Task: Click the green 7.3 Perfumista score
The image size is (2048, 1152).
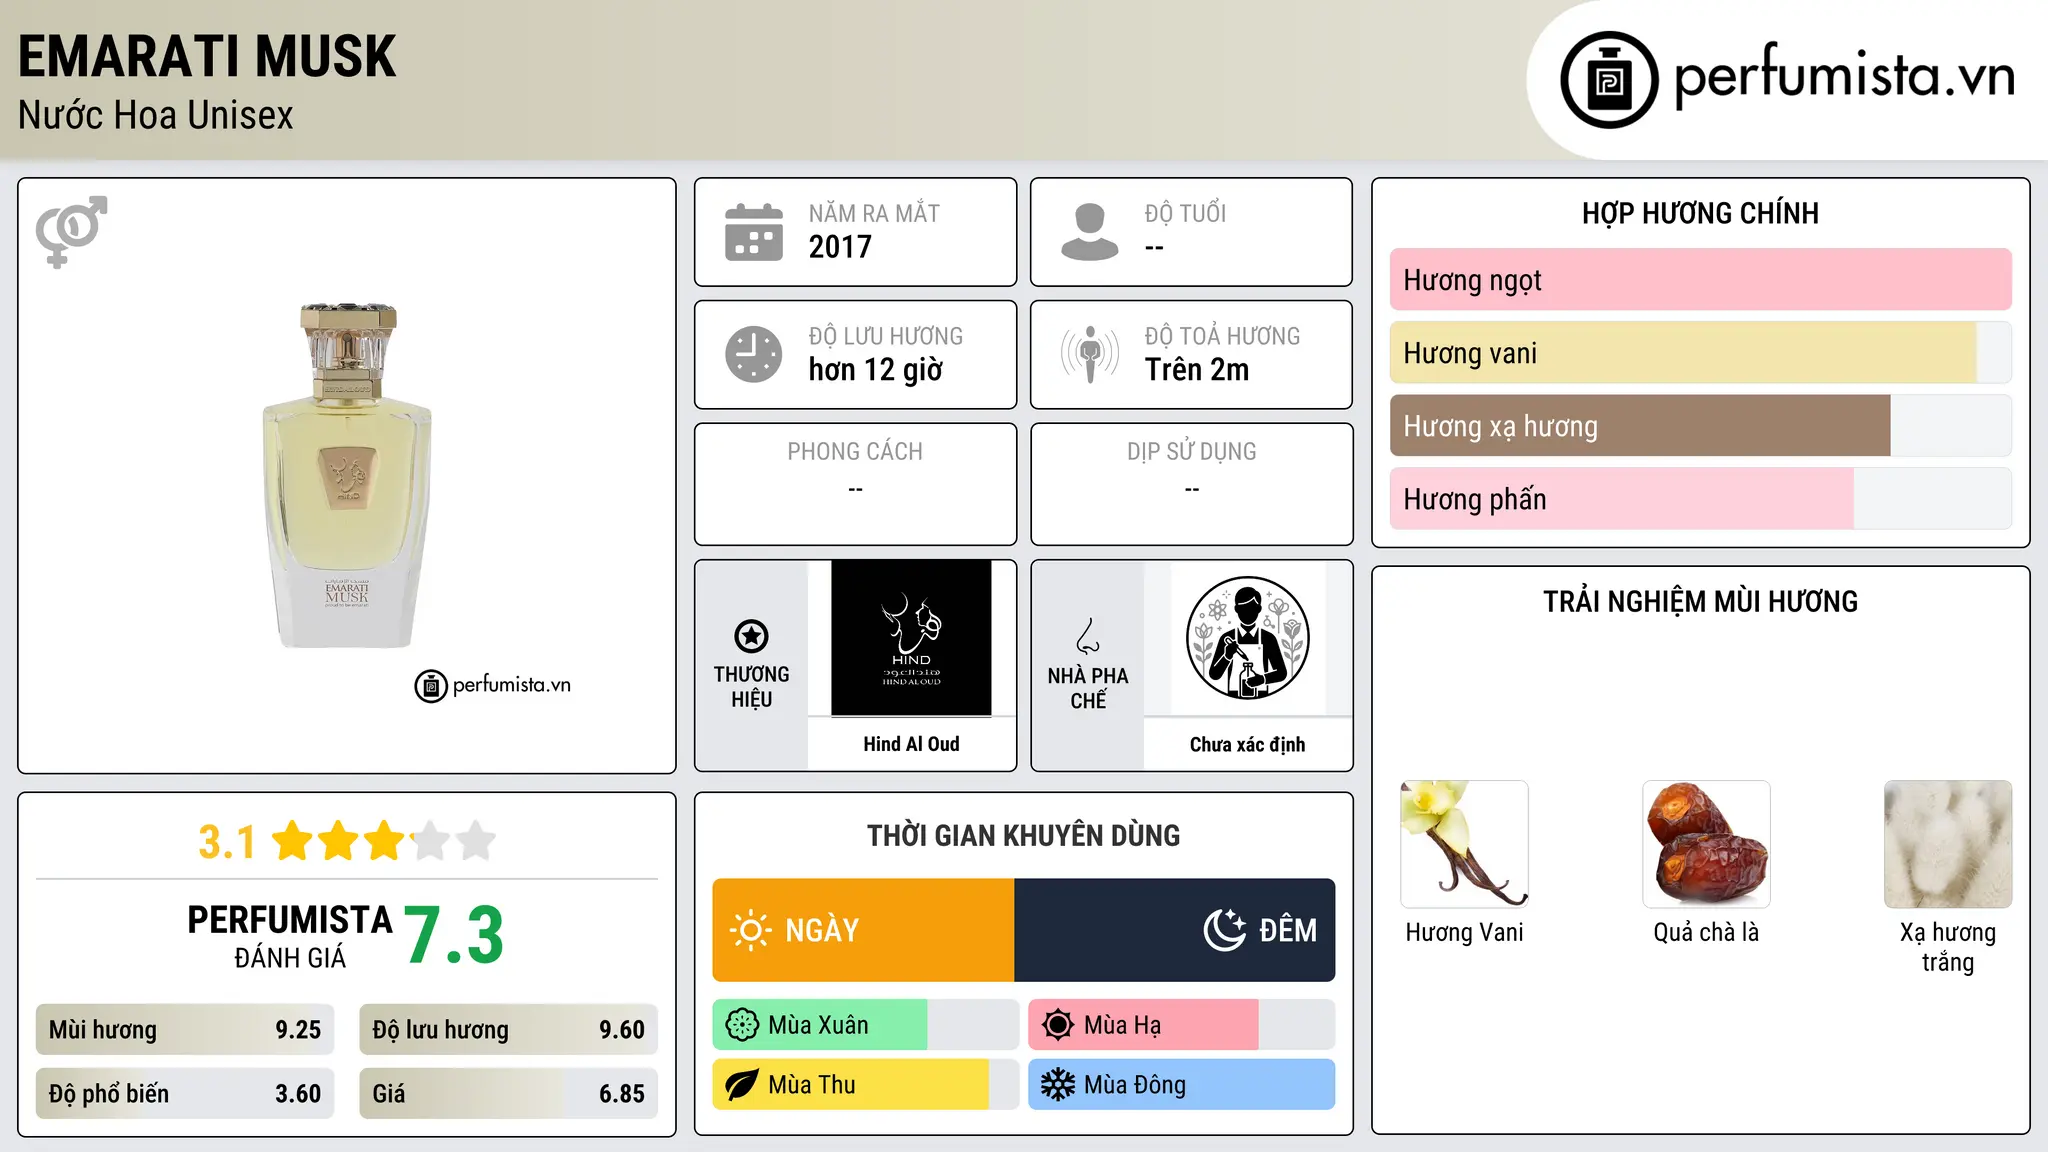Action: 454,936
